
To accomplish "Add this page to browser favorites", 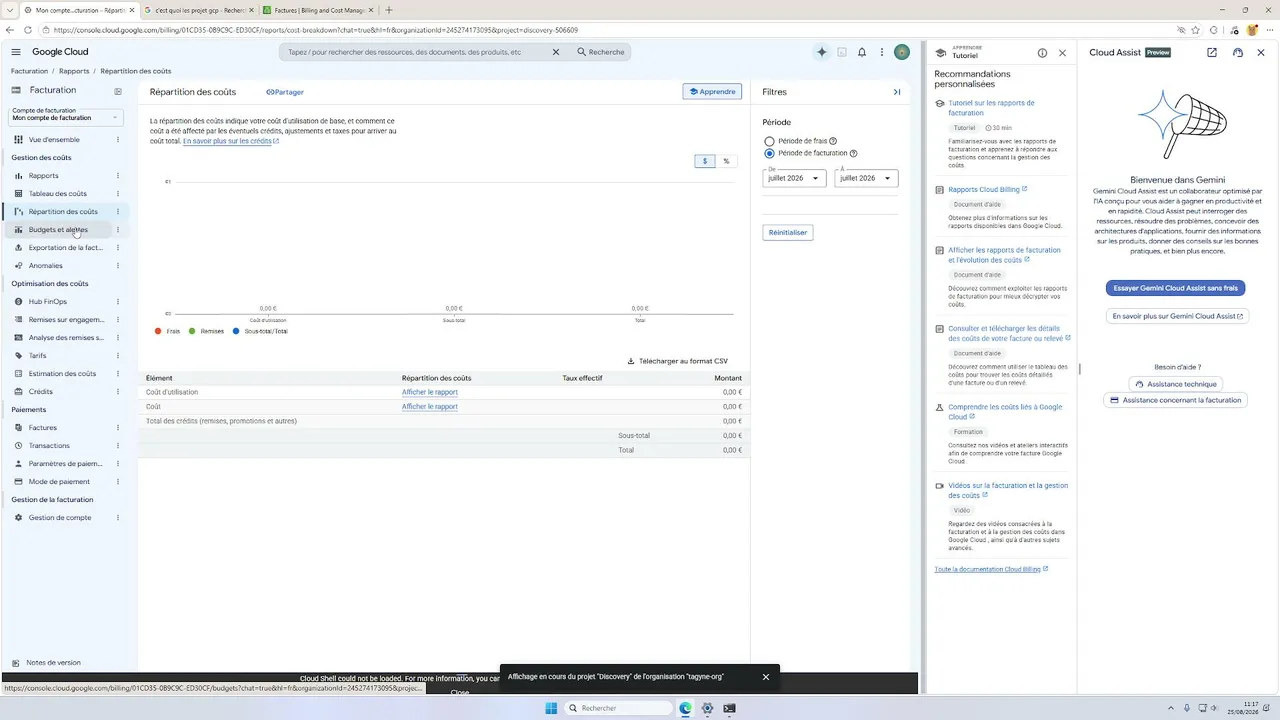I will click(x=1195, y=30).
